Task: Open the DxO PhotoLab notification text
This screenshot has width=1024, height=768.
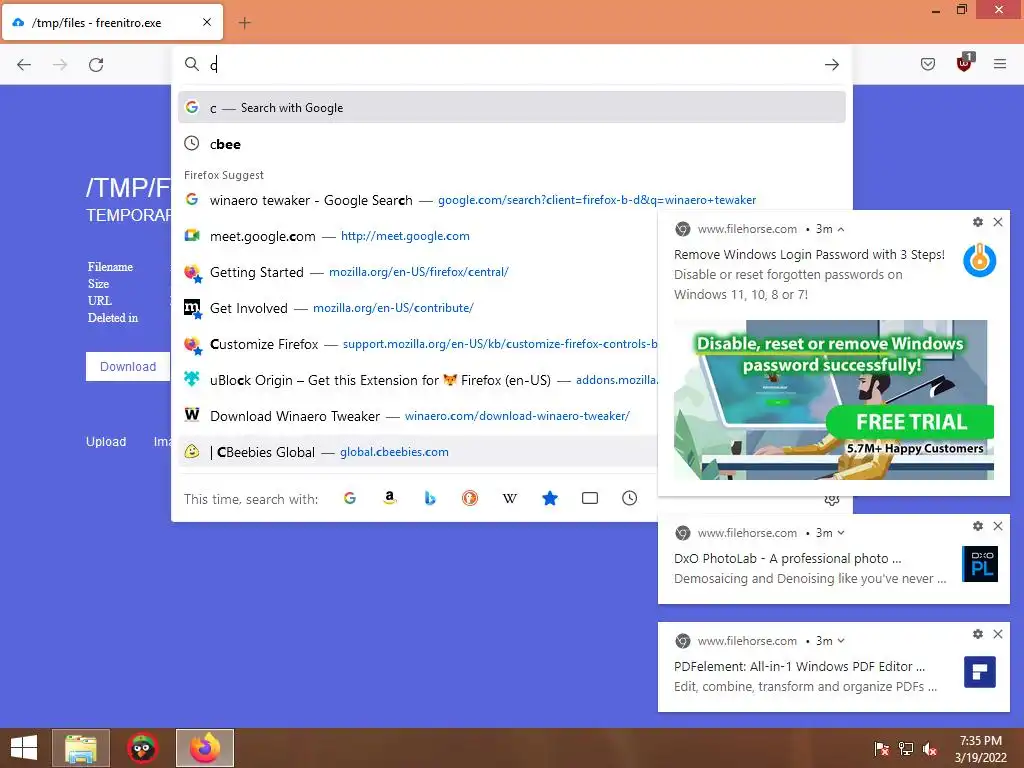Action: pos(810,568)
